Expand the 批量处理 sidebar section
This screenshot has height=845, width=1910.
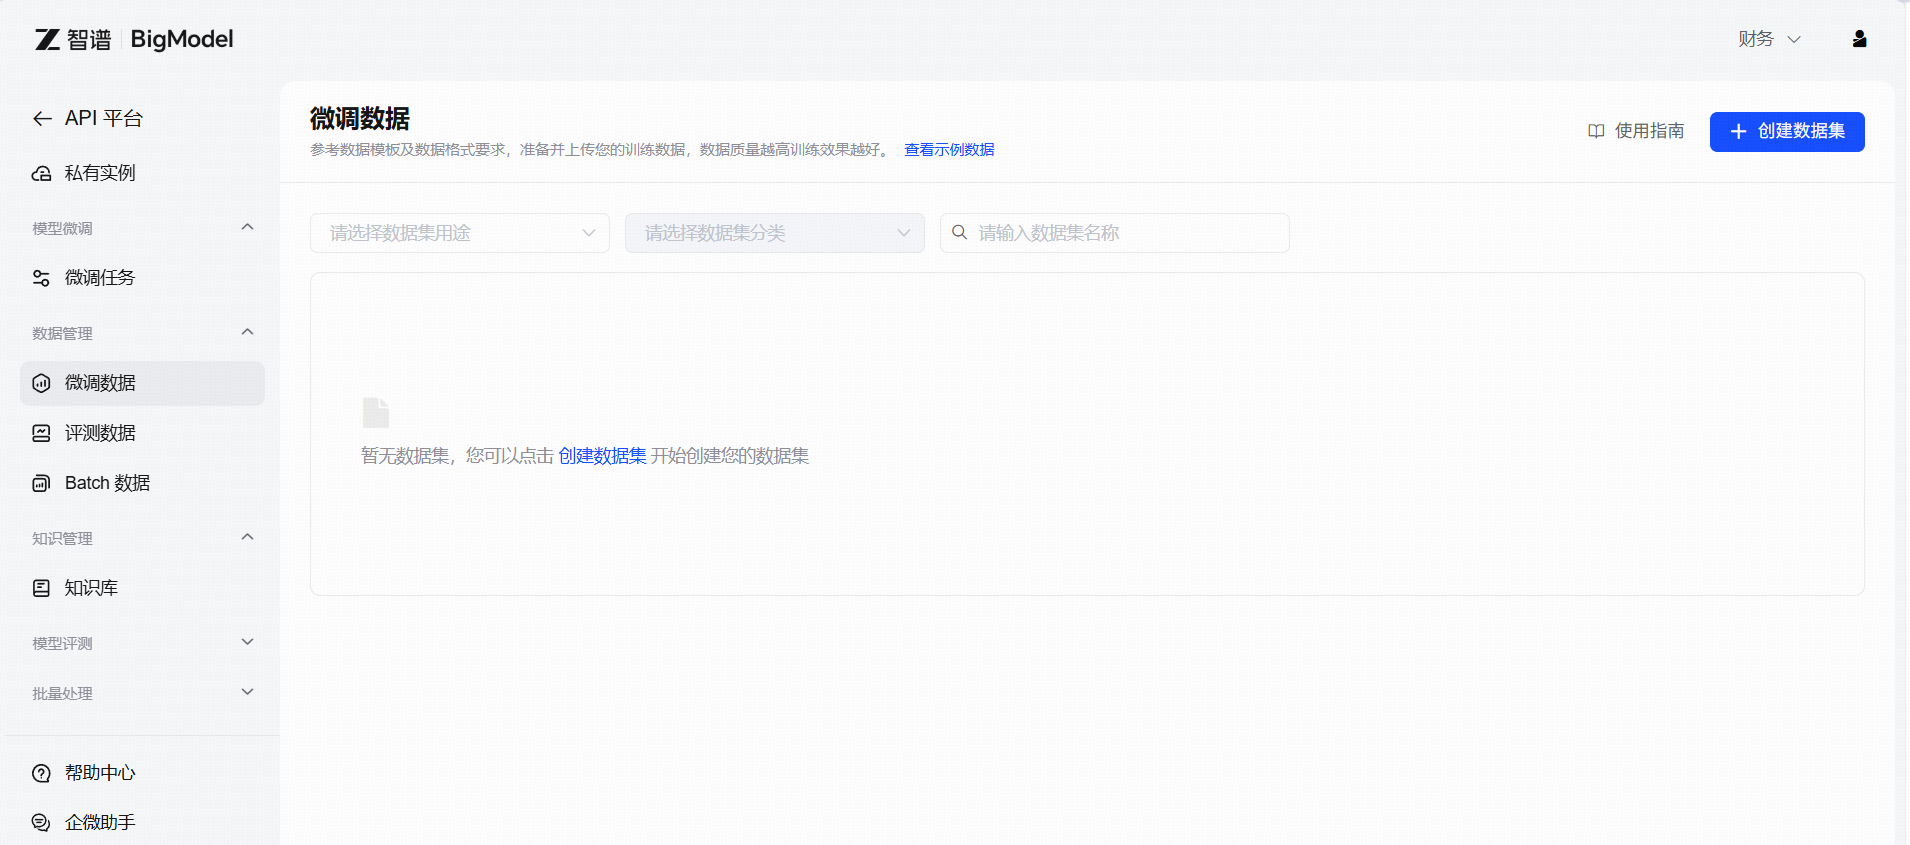(x=247, y=692)
